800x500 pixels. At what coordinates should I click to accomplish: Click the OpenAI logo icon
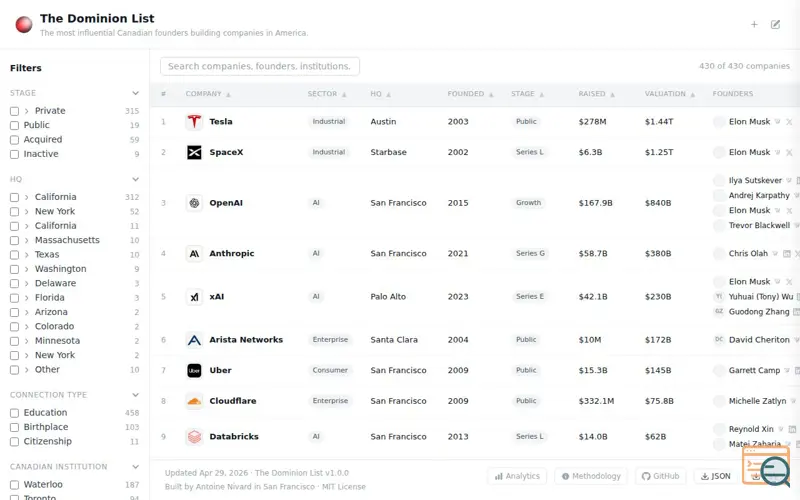194,203
